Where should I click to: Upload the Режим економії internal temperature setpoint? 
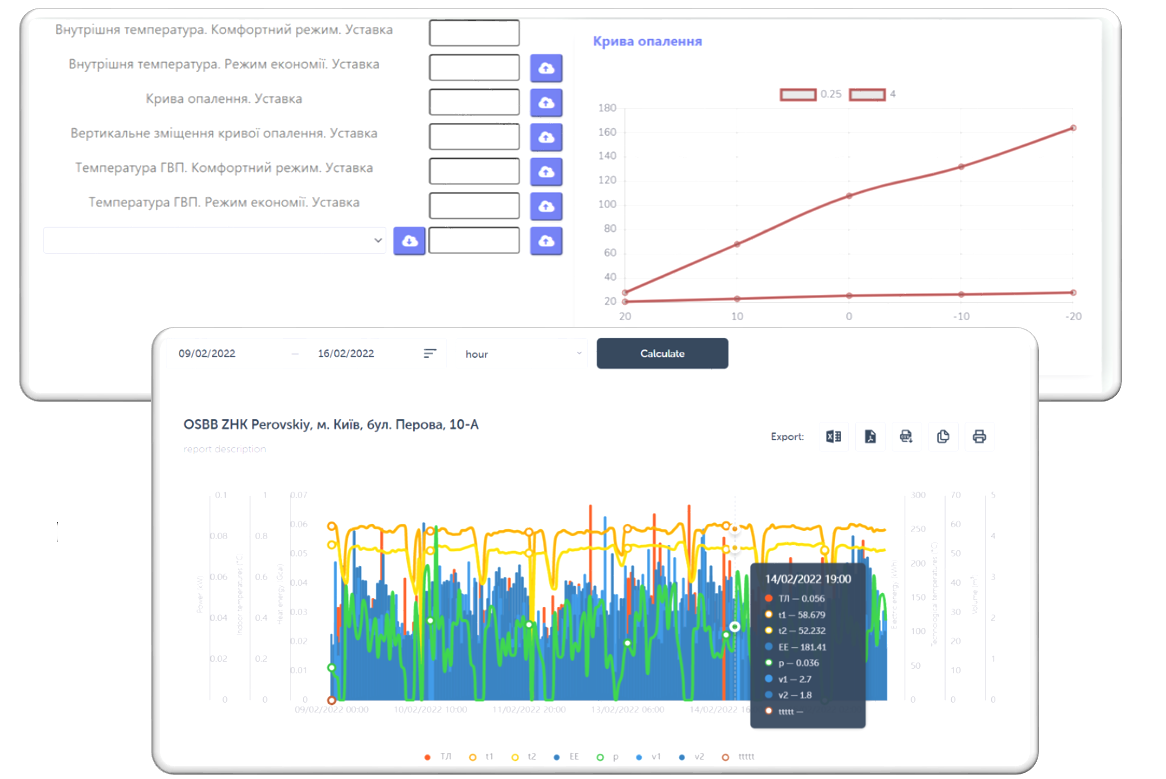pos(546,68)
